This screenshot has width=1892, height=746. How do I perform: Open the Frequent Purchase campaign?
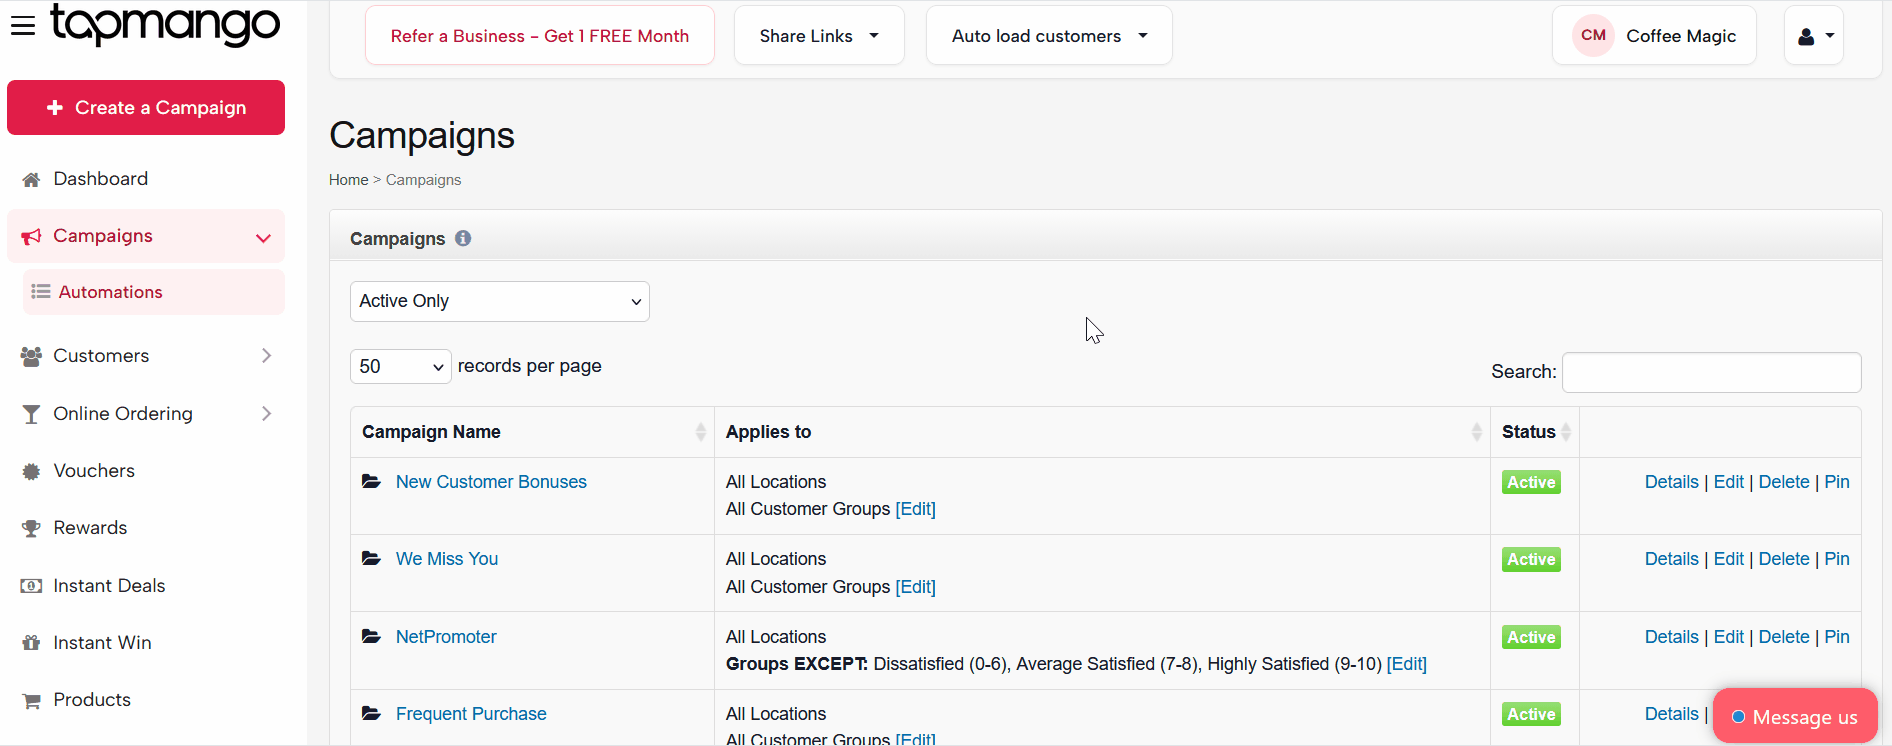click(471, 714)
